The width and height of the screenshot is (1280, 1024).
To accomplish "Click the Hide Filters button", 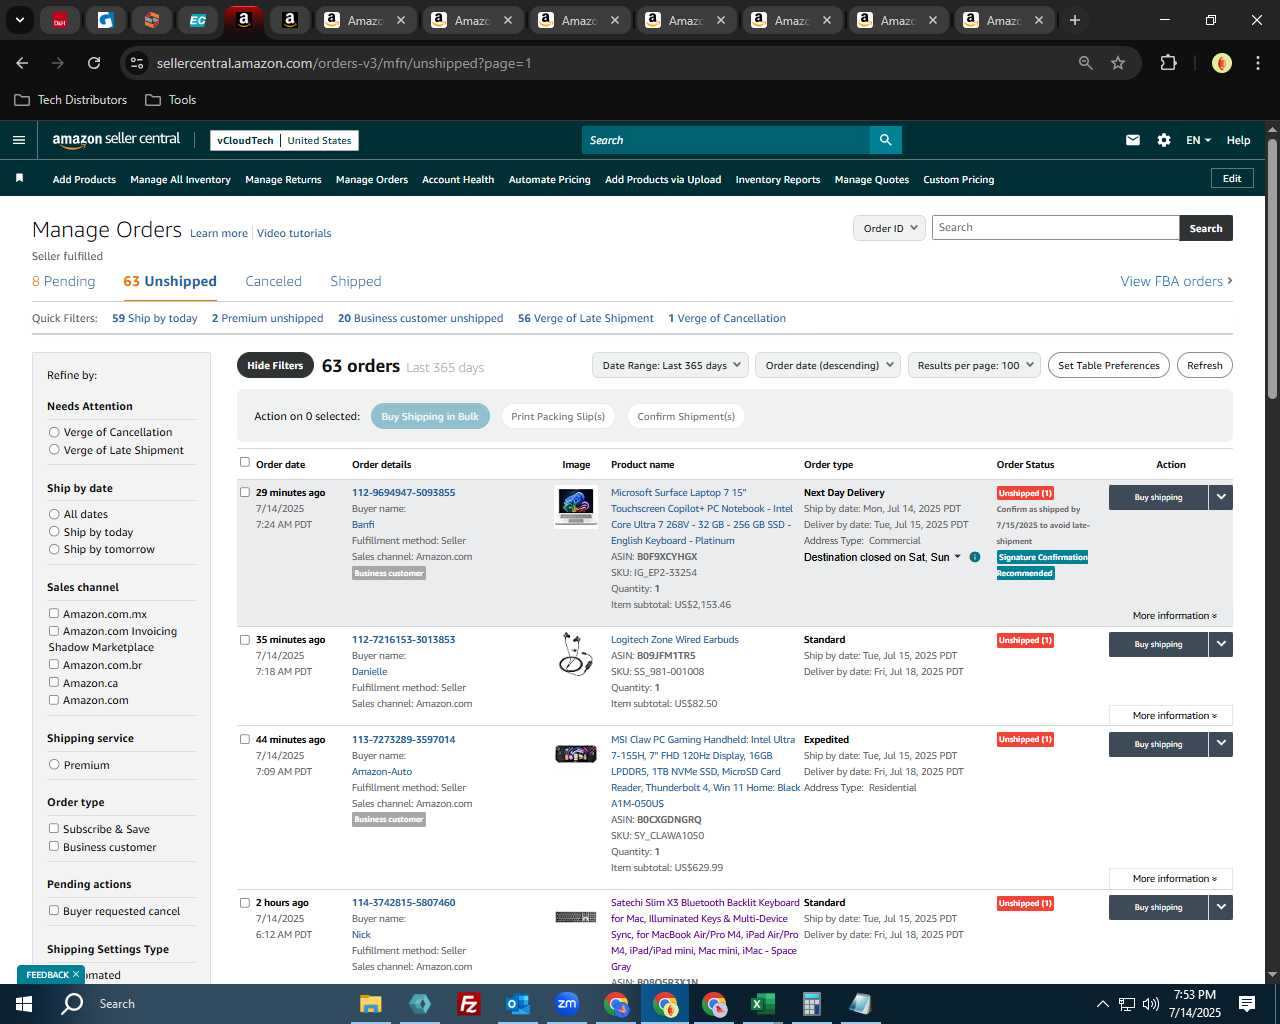I will coord(275,365).
